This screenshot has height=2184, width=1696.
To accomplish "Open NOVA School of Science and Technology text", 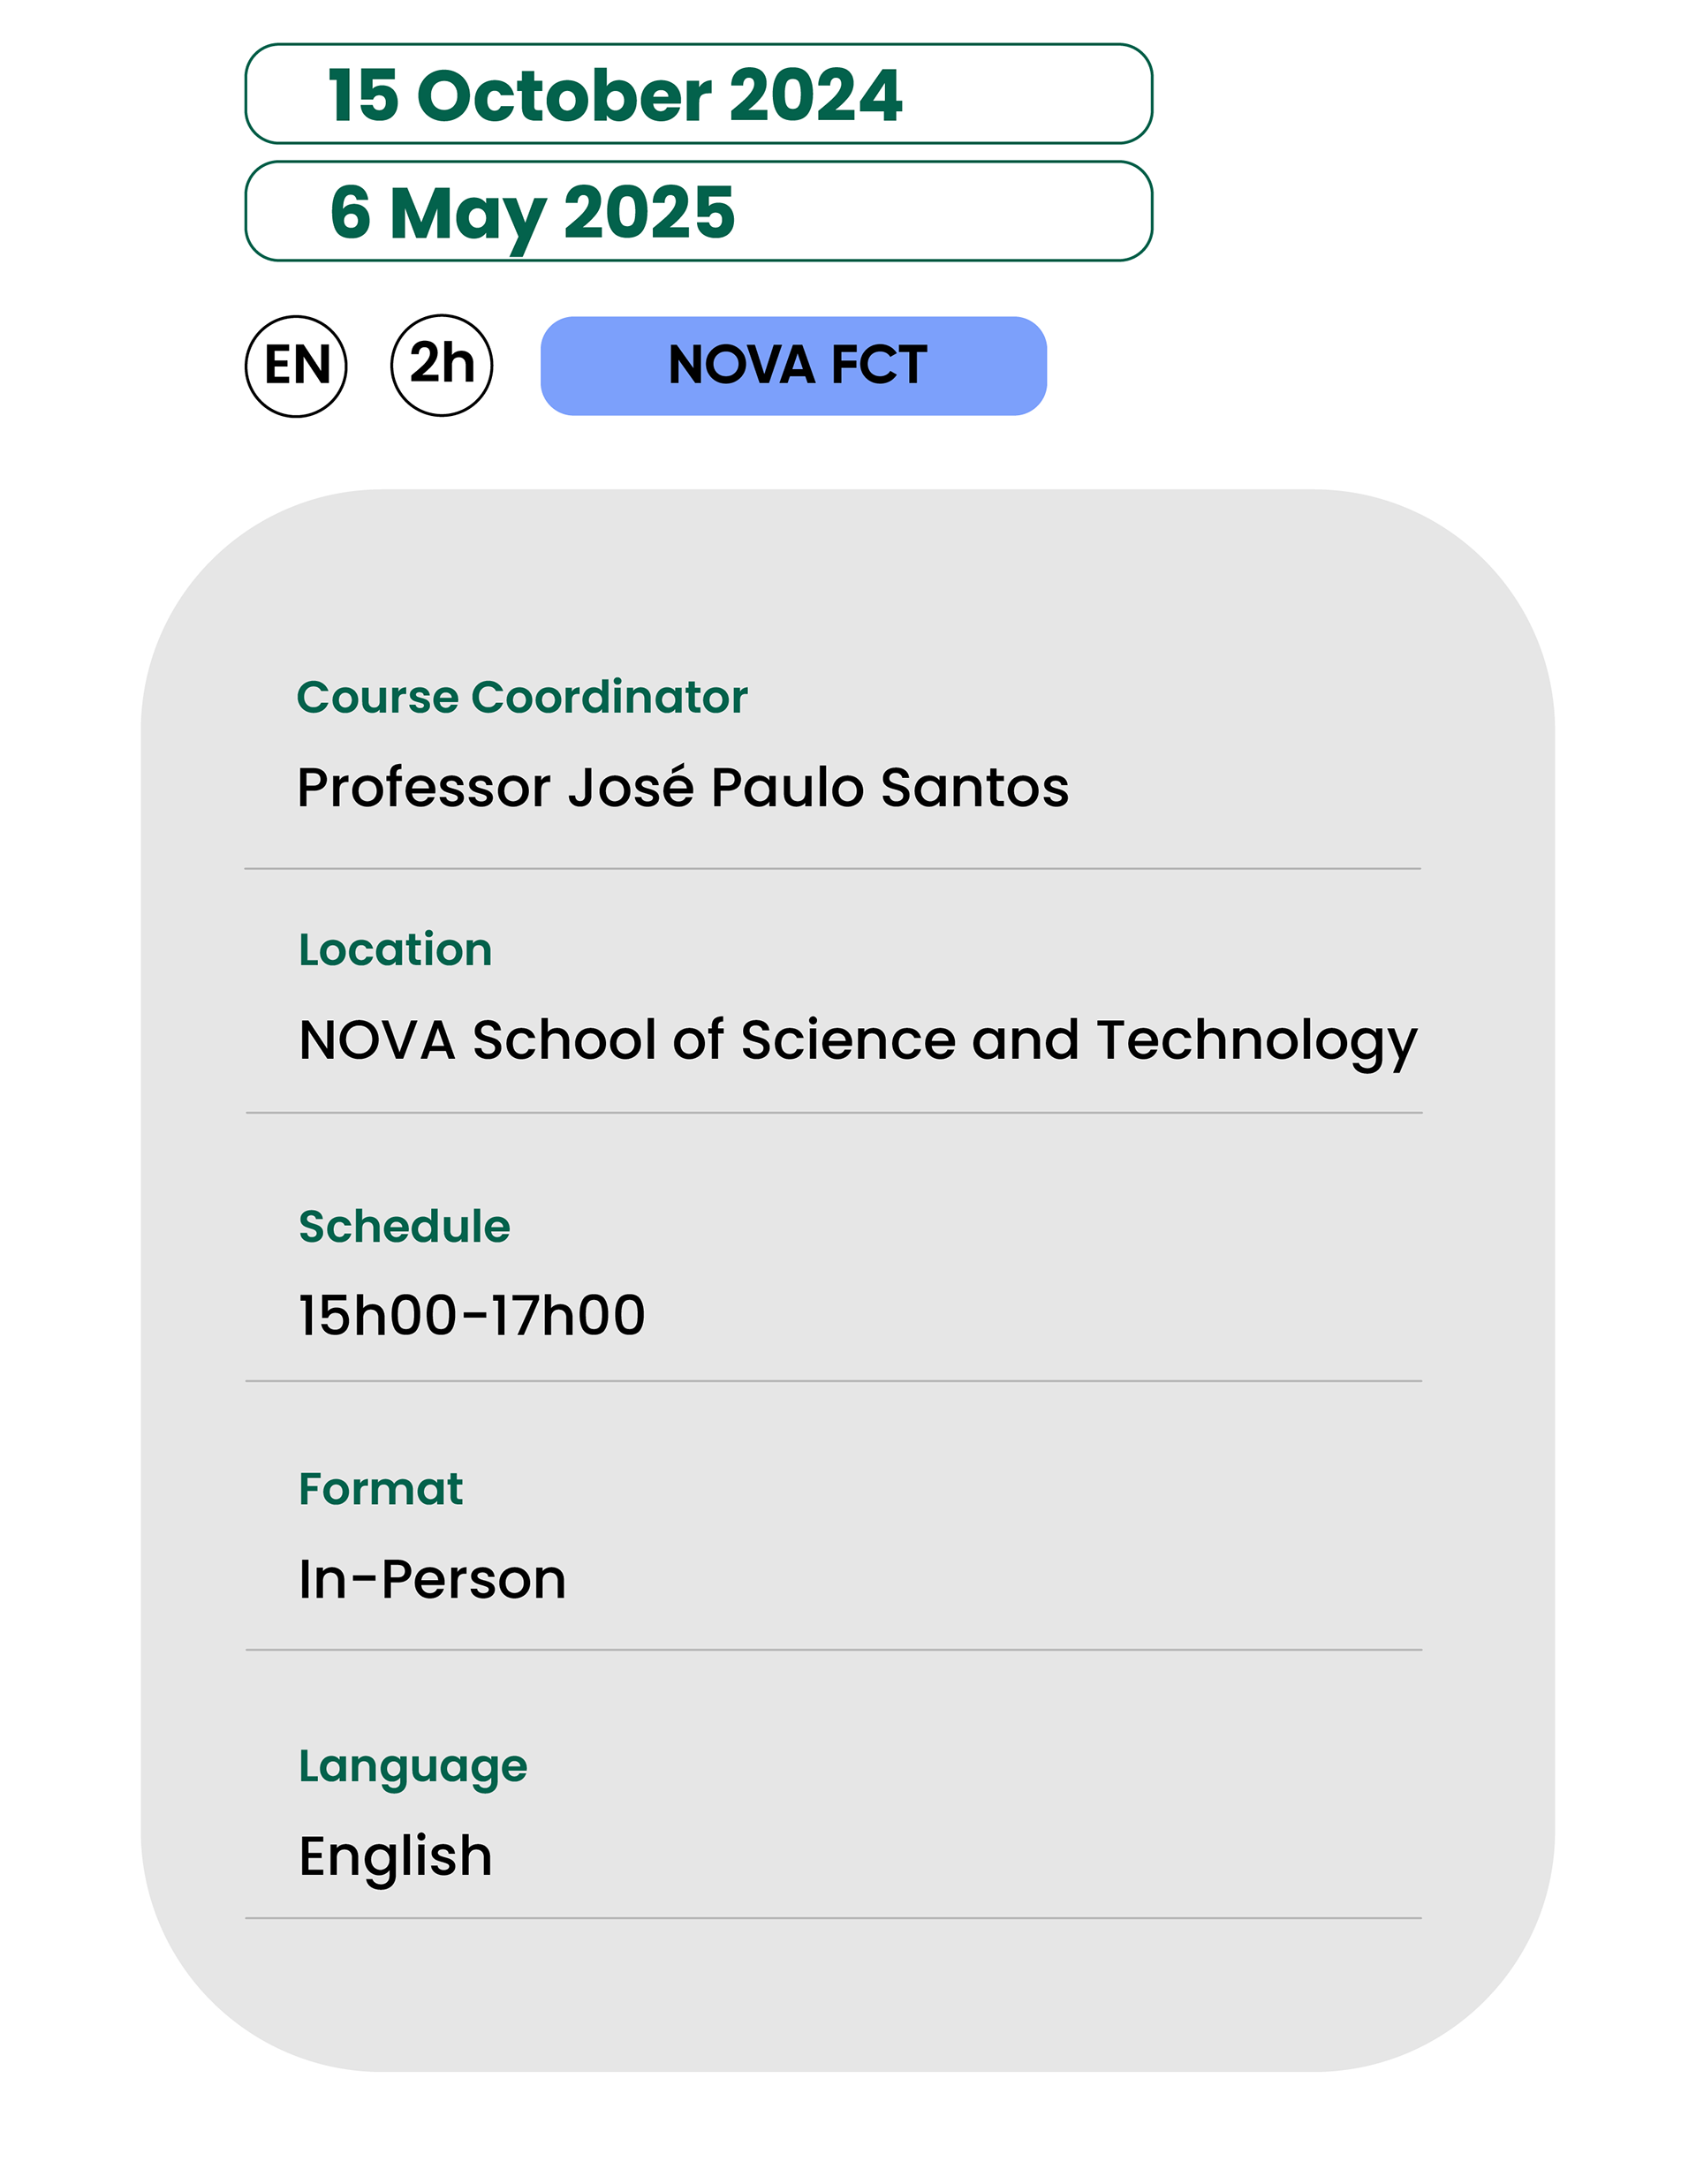I will click(x=857, y=1040).
